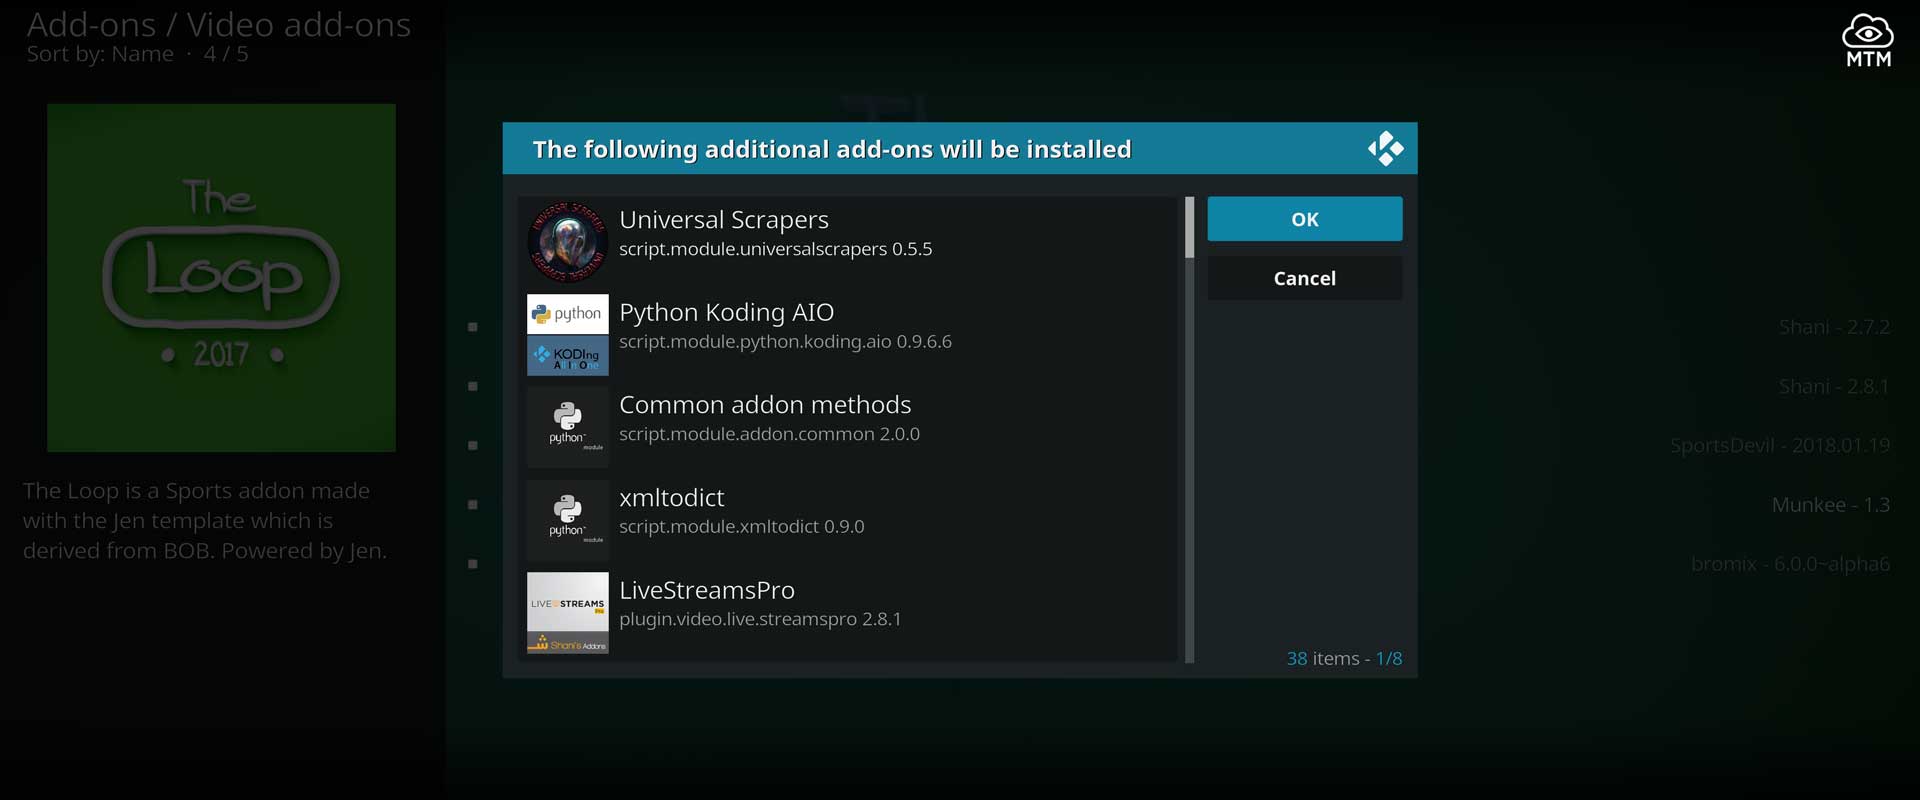The width and height of the screenshot is (1920, 800).
Task: Click the Kodi logo in dialog header
Action: pos(1385,149)
